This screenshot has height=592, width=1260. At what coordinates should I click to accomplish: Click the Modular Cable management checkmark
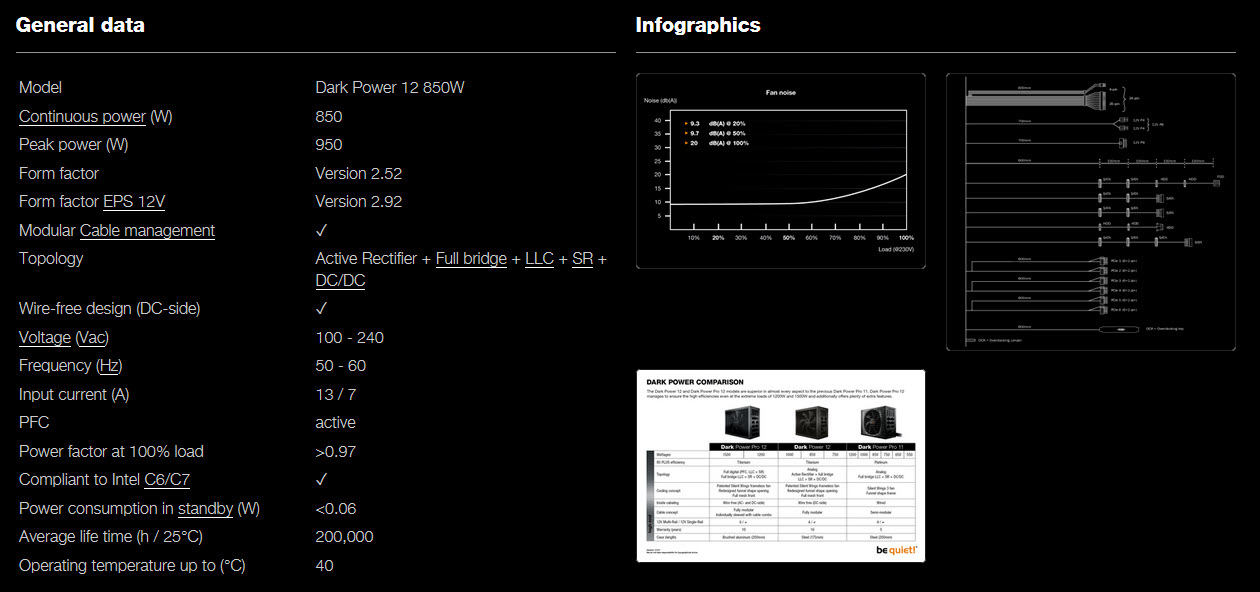click(322, 230)
